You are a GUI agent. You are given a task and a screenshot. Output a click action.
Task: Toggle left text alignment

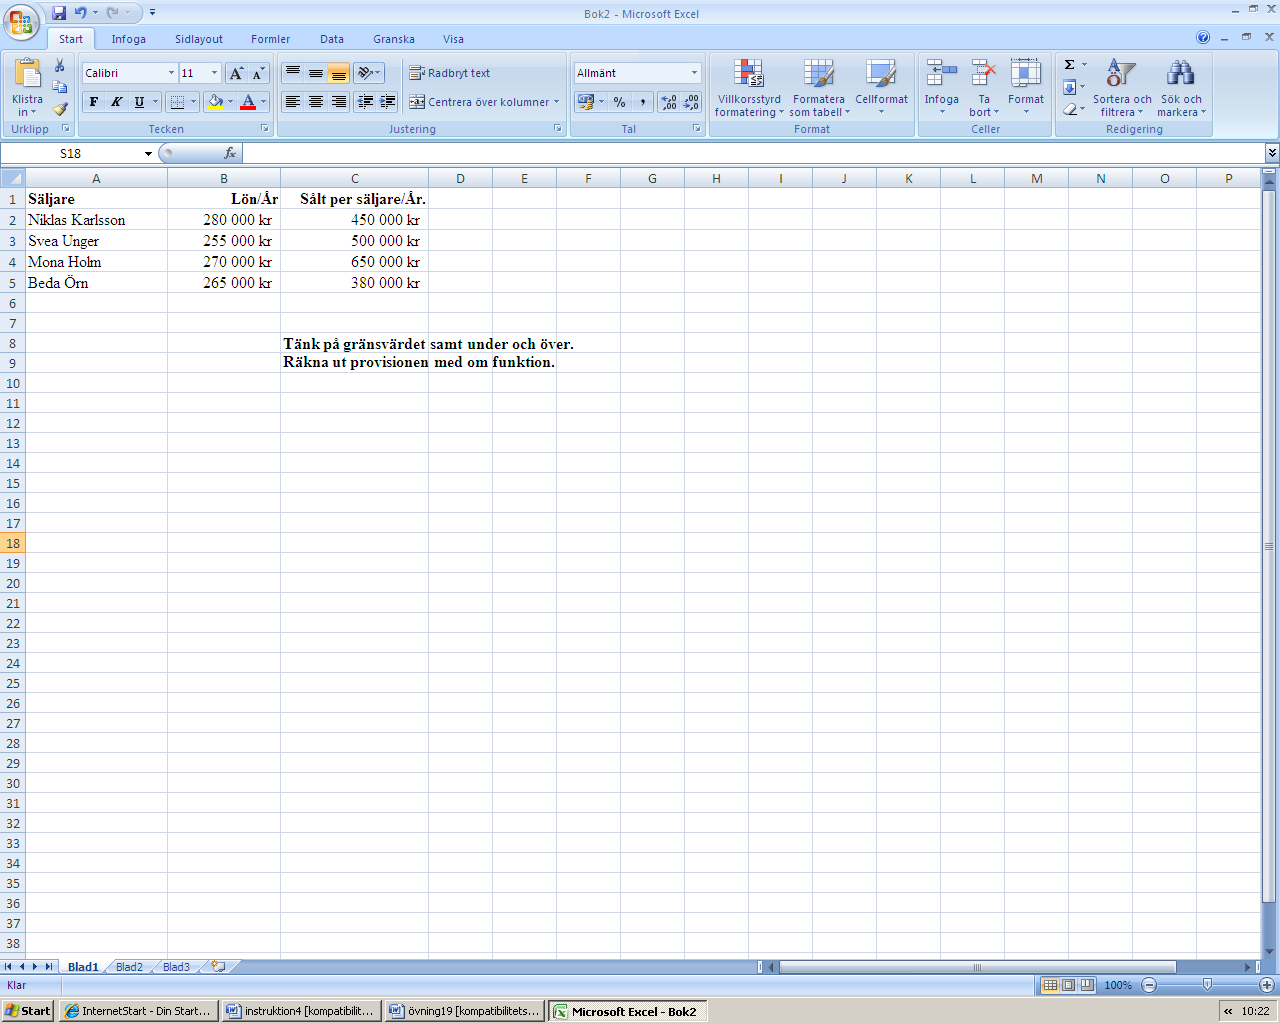[x=293, y=102]
